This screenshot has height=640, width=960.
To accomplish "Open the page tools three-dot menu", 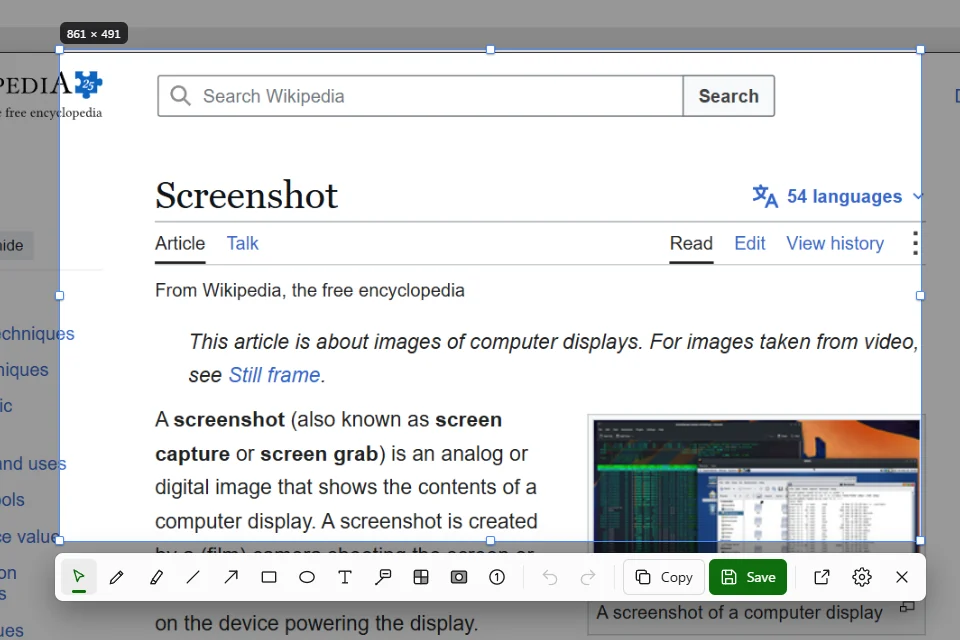I will [915, 243].
